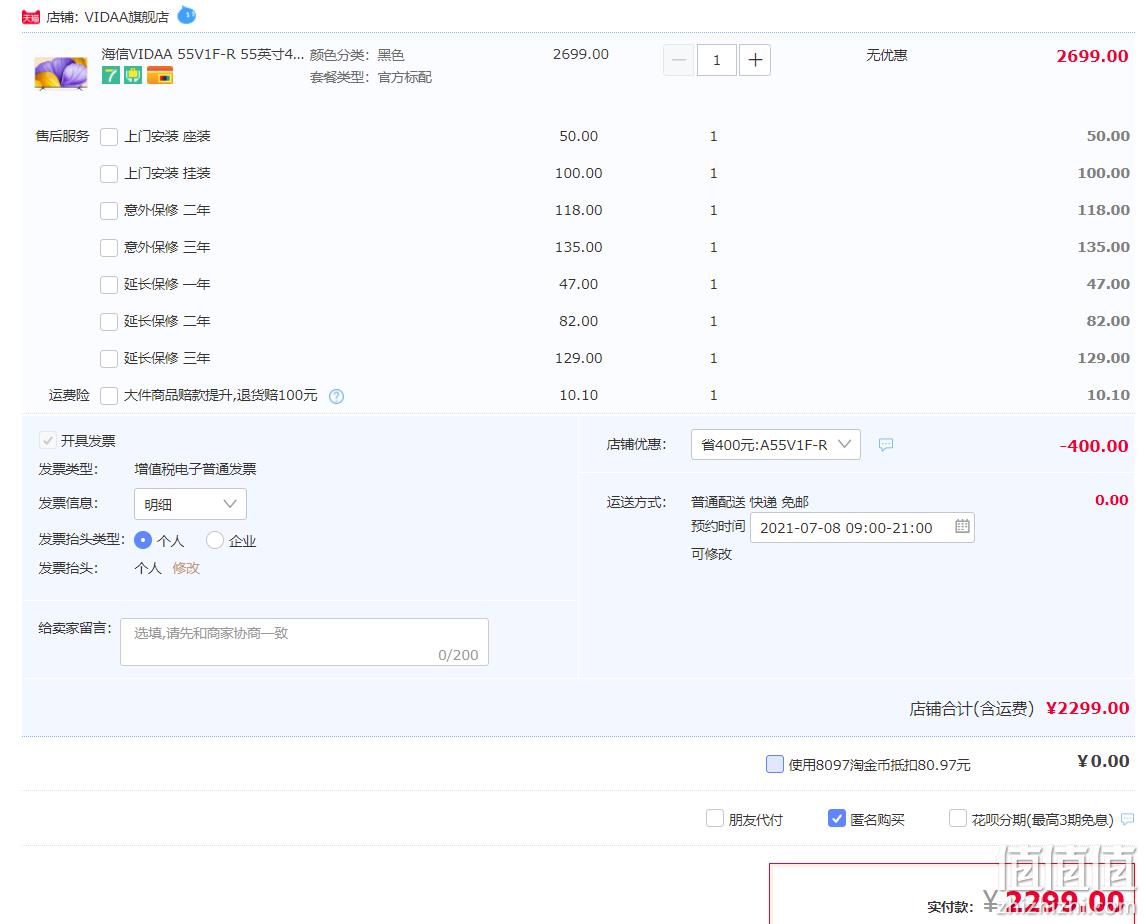This screenshot has height=924, width=1146.
Task: Click the red 2699.00 product subtotal
Action: pyautogui.click(x=1092, y=56)
